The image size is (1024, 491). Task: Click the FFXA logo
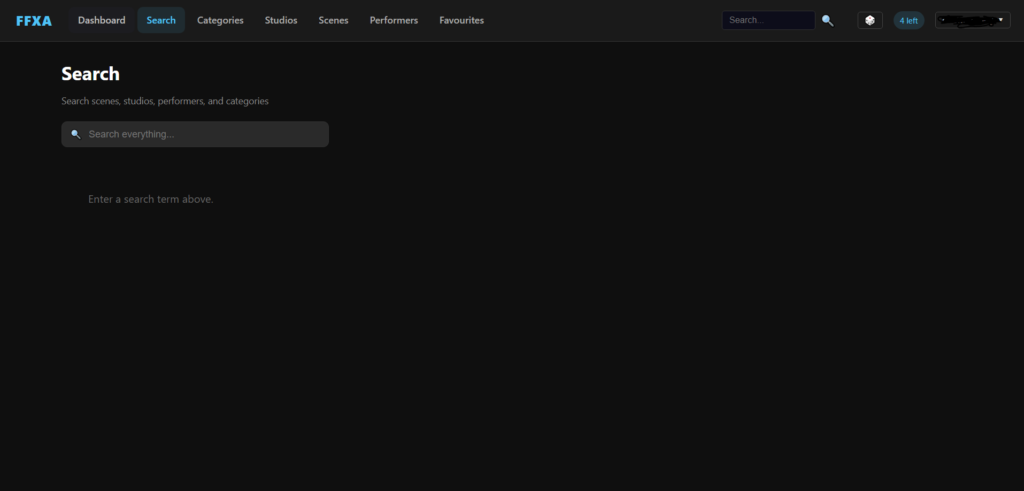point(34,20)
